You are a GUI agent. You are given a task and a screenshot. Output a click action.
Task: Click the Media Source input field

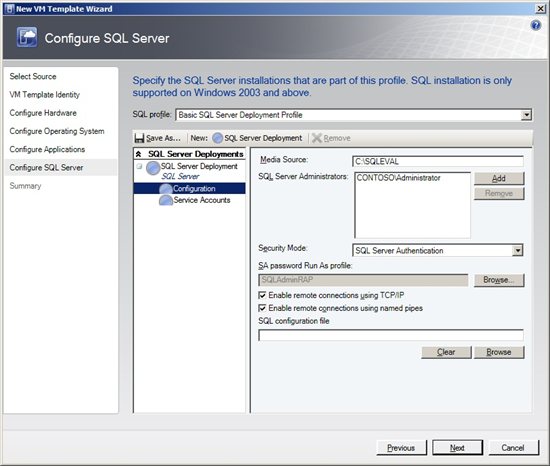437,161
